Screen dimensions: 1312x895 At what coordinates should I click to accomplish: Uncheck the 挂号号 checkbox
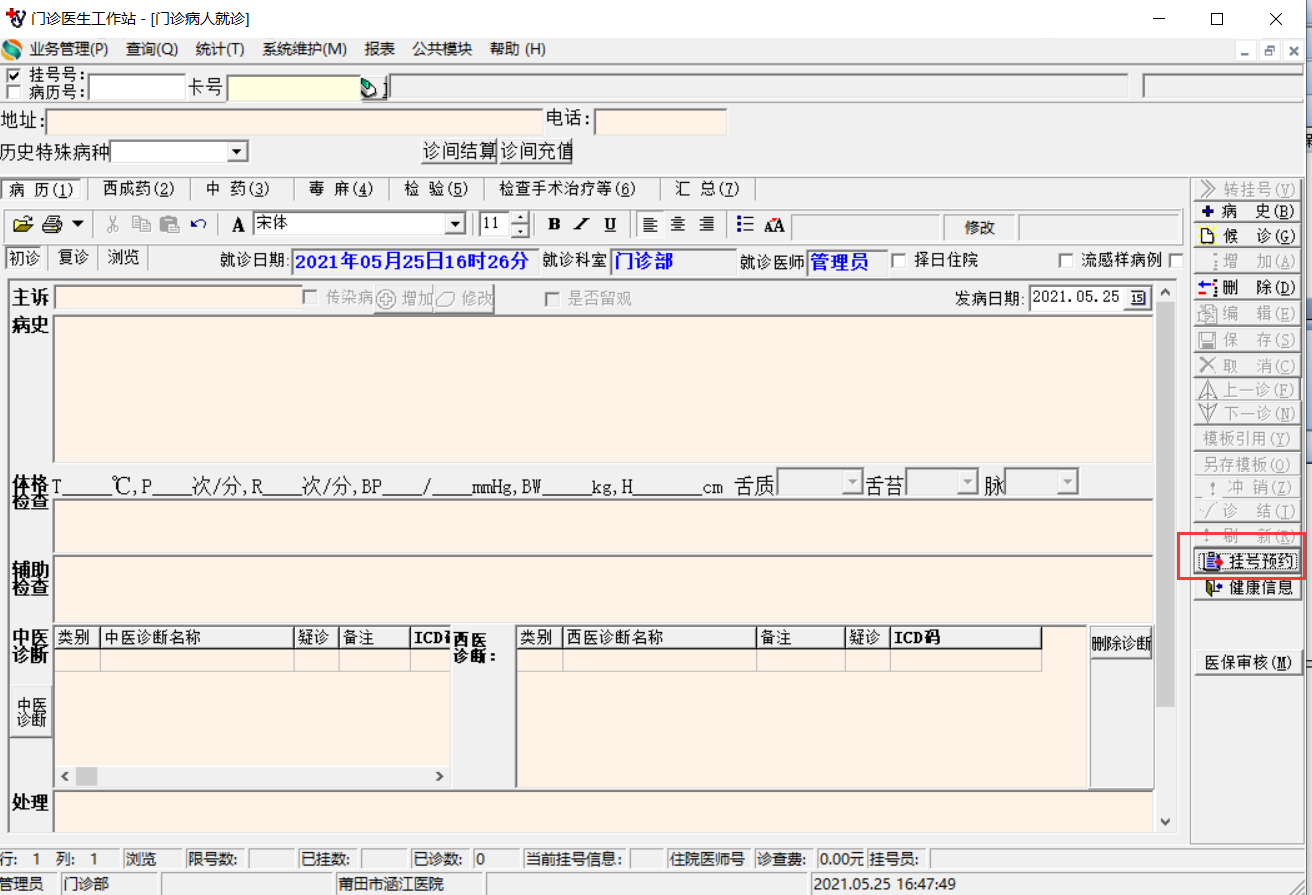[x=13, y=75]
